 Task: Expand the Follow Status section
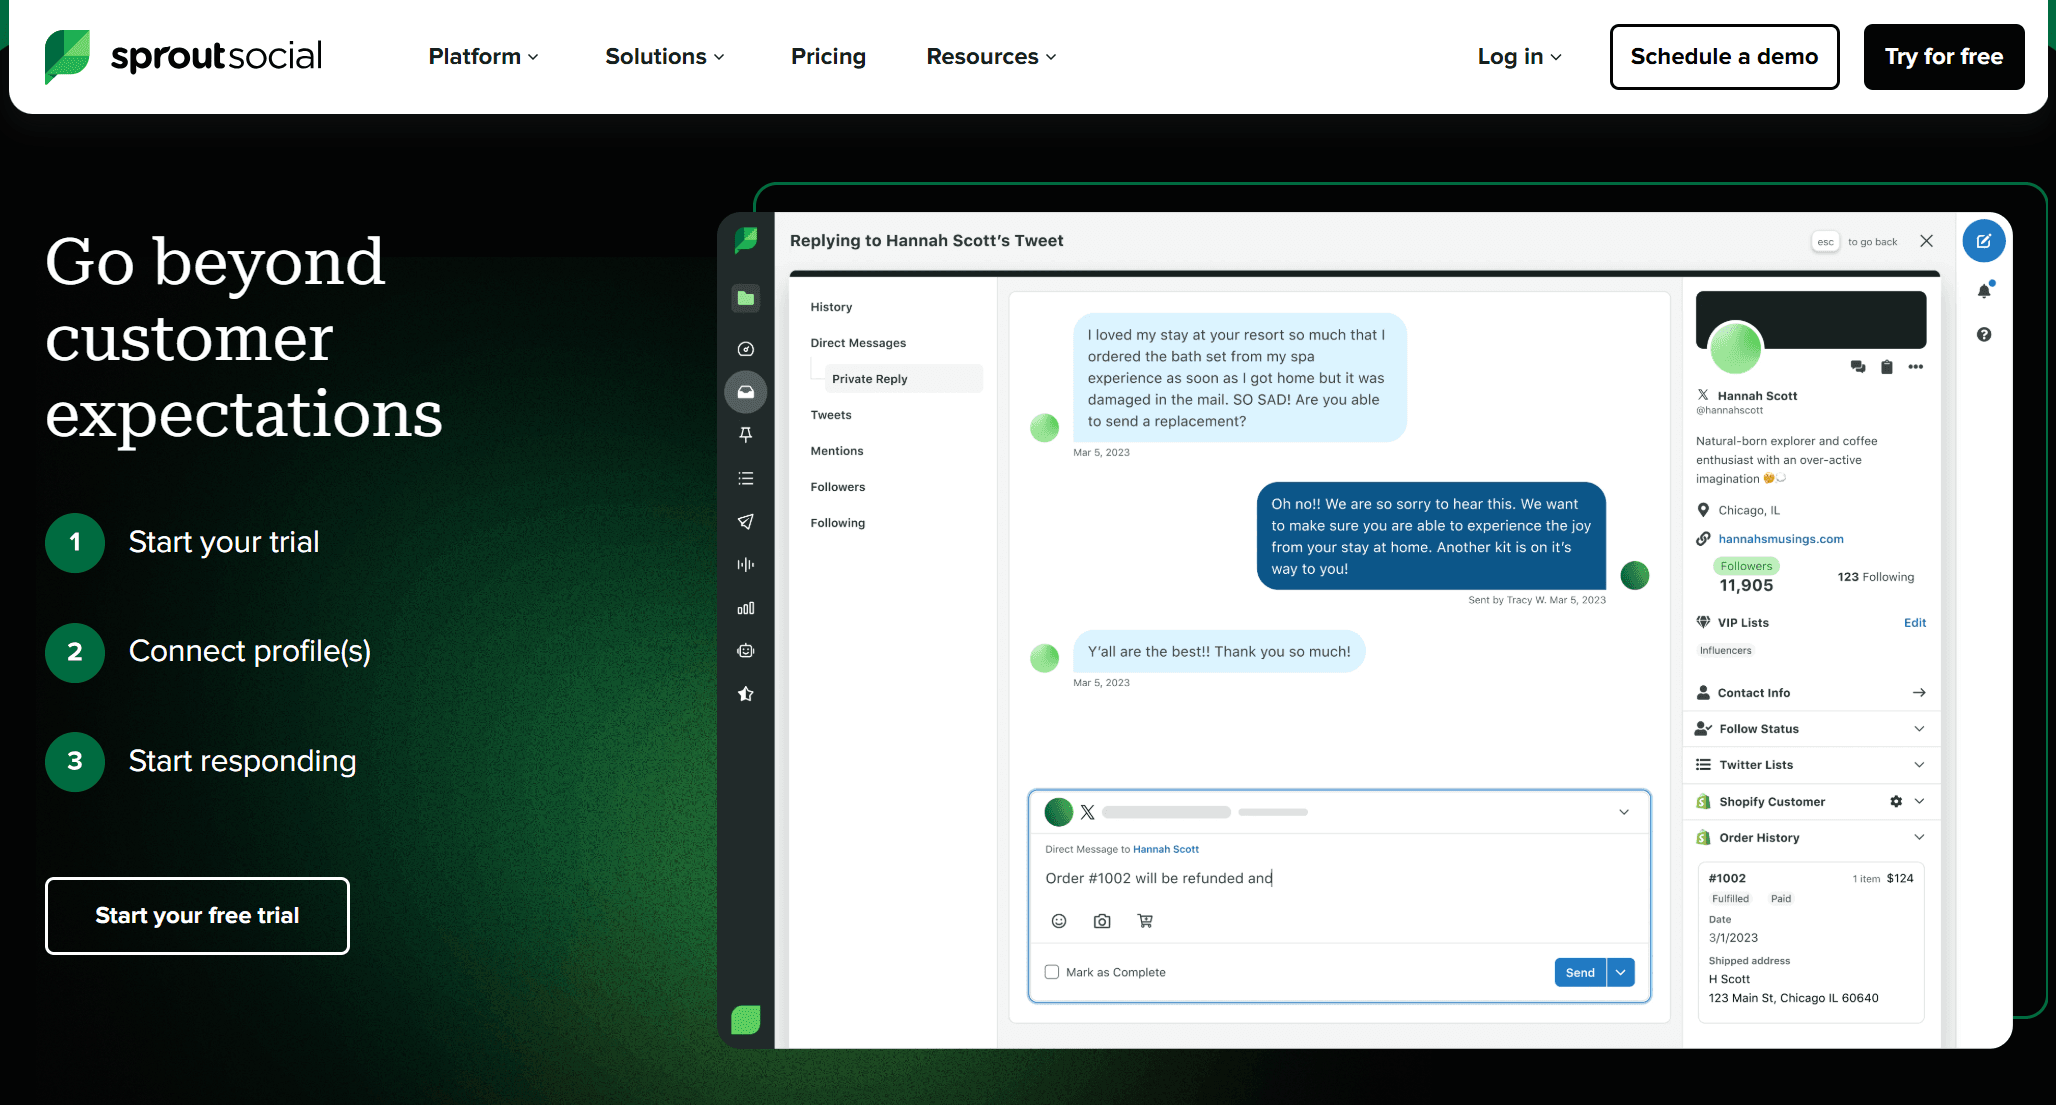click(1919, 729)
